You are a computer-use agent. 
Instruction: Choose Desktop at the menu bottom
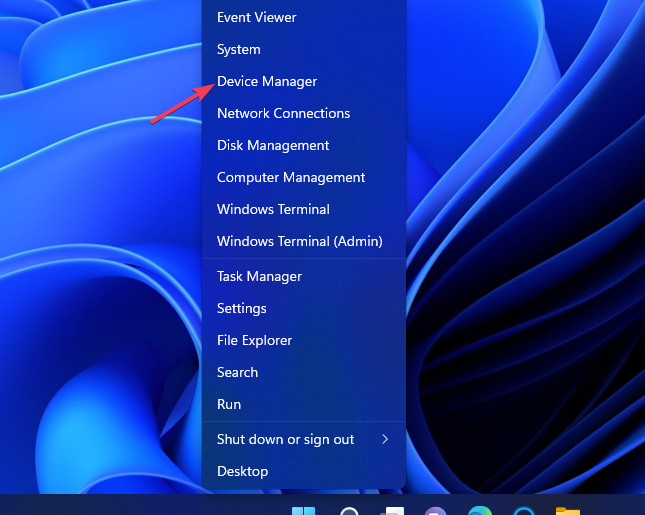tap(304, 471)
